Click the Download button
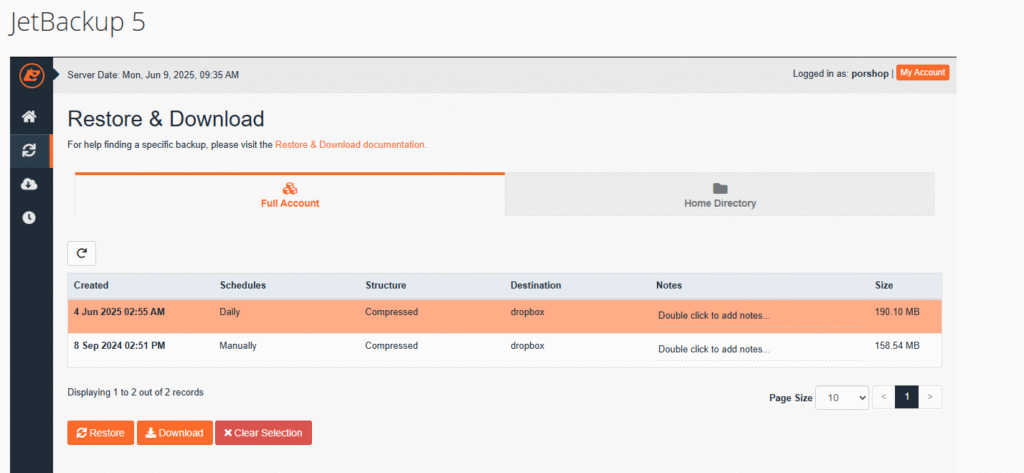Viewport: 1024px width, 473px height. tap(174, 432)
